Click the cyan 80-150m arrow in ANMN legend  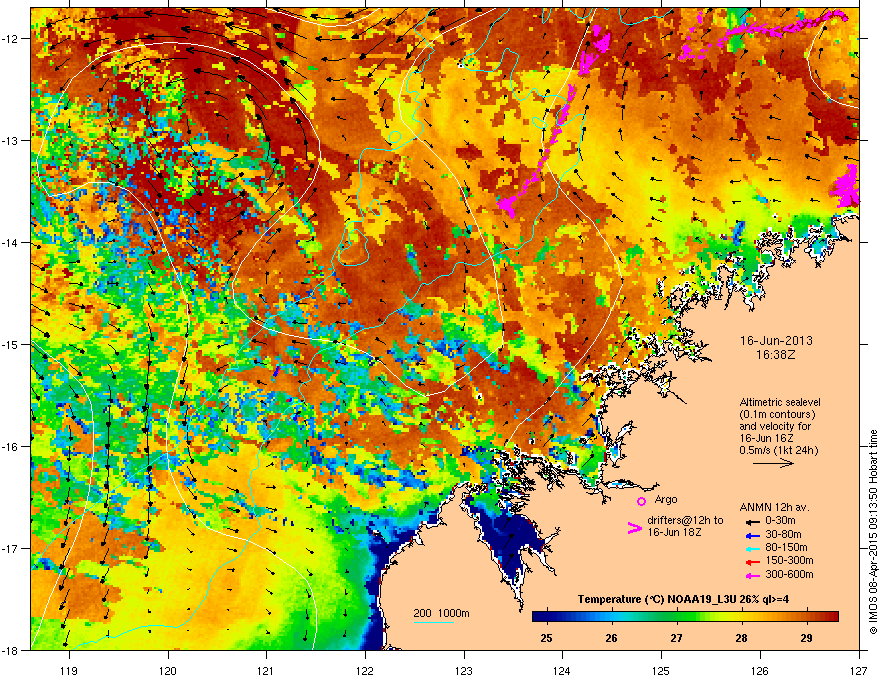[x=752, y=548]
